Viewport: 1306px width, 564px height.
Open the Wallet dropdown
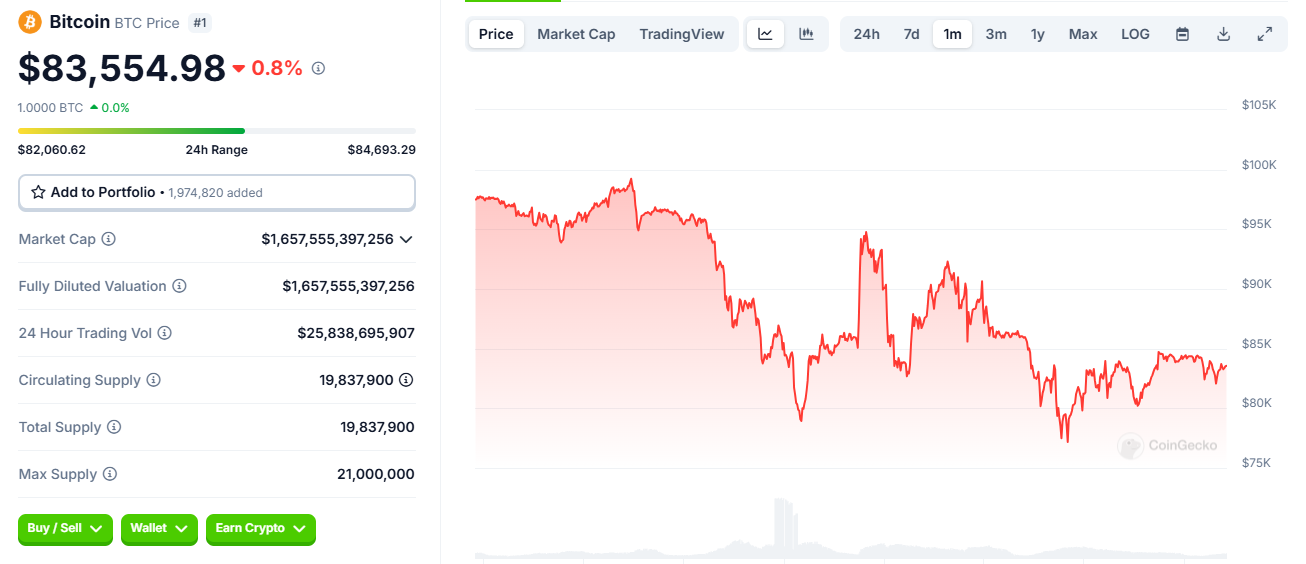coord(158,529)
